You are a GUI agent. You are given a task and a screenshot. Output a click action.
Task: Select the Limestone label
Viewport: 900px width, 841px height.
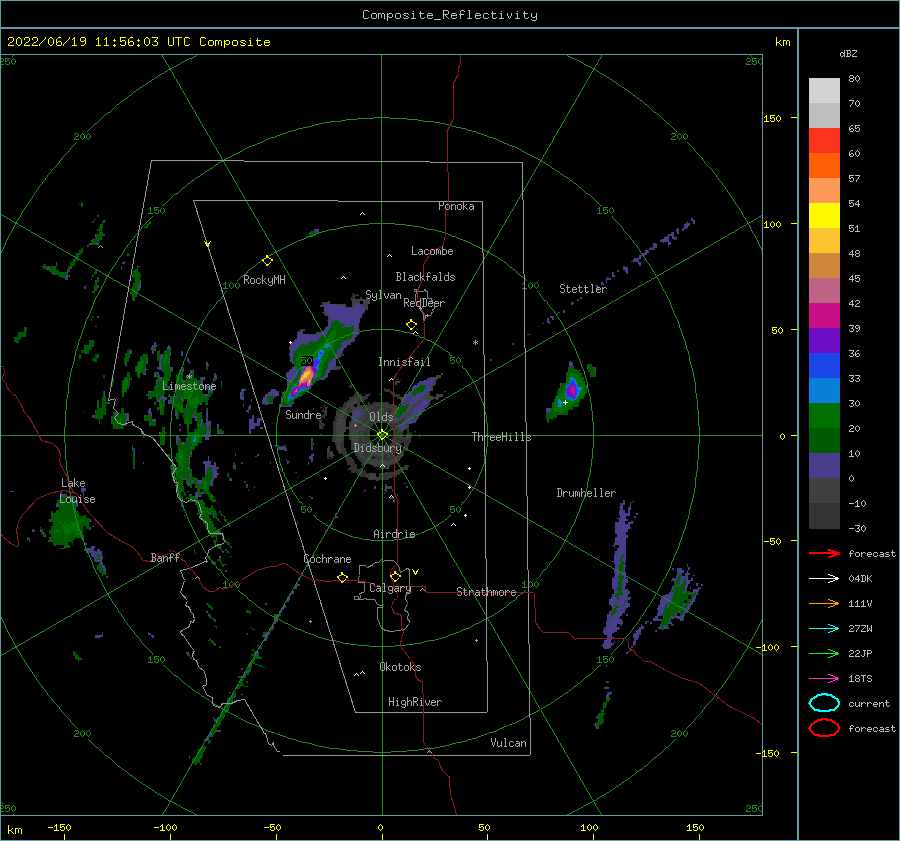pos(189,386)
